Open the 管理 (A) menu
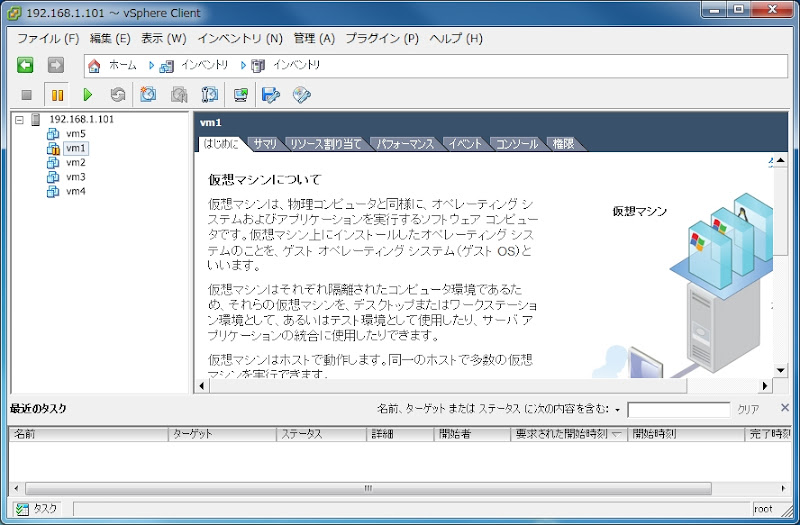This screenshot has height=525, width=800. (314, 39)
